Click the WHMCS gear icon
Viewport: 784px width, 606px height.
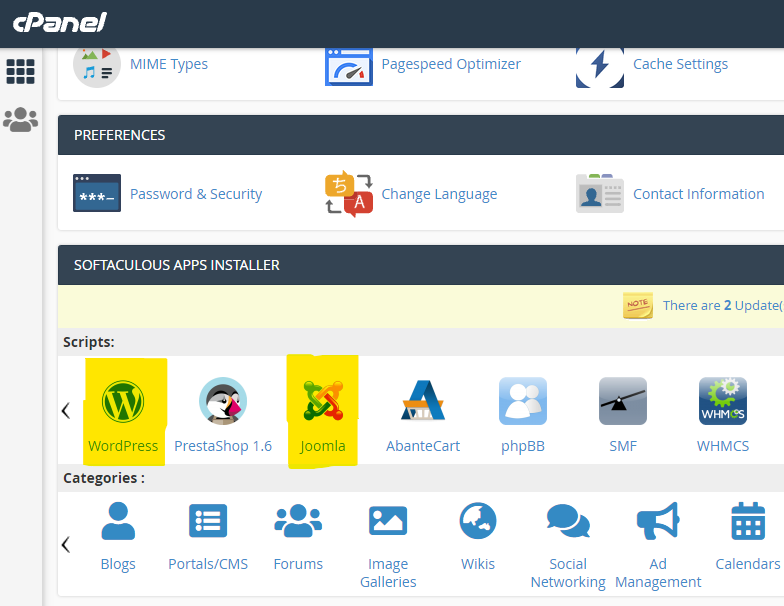coord(723,401)
